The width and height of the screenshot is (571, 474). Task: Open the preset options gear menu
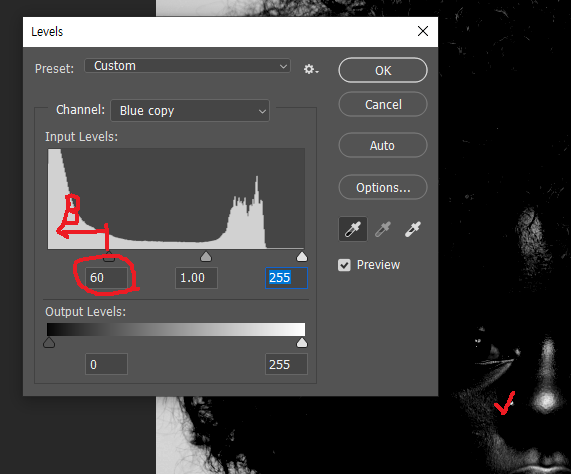[x=311, y=69]
